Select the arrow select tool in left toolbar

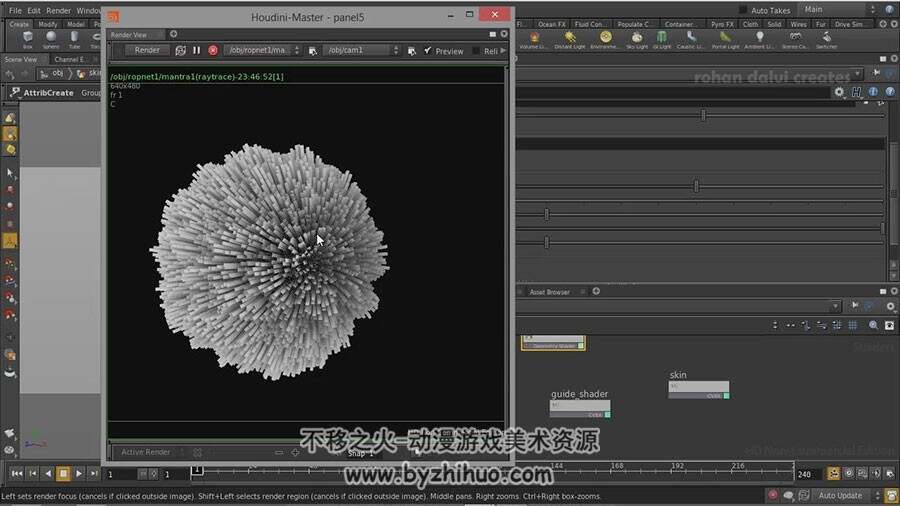coord(10,173)
